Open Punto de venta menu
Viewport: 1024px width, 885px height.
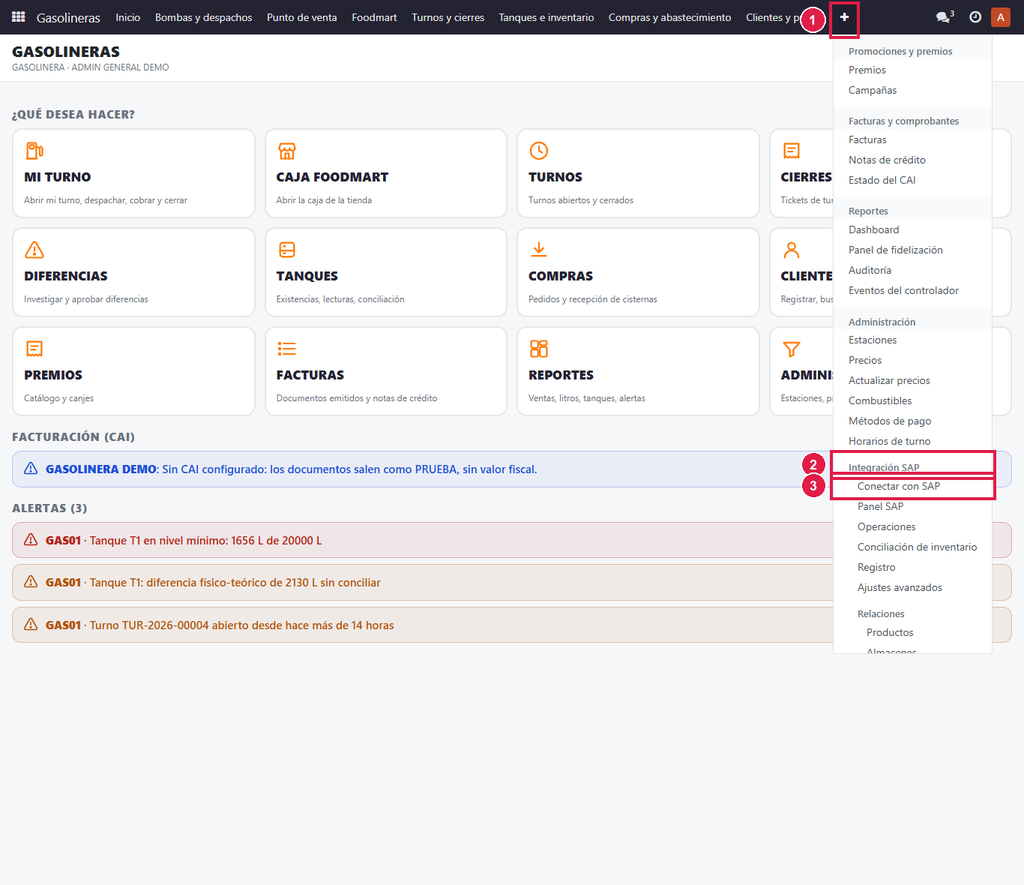pyautogui.click(x=302, y=17)
